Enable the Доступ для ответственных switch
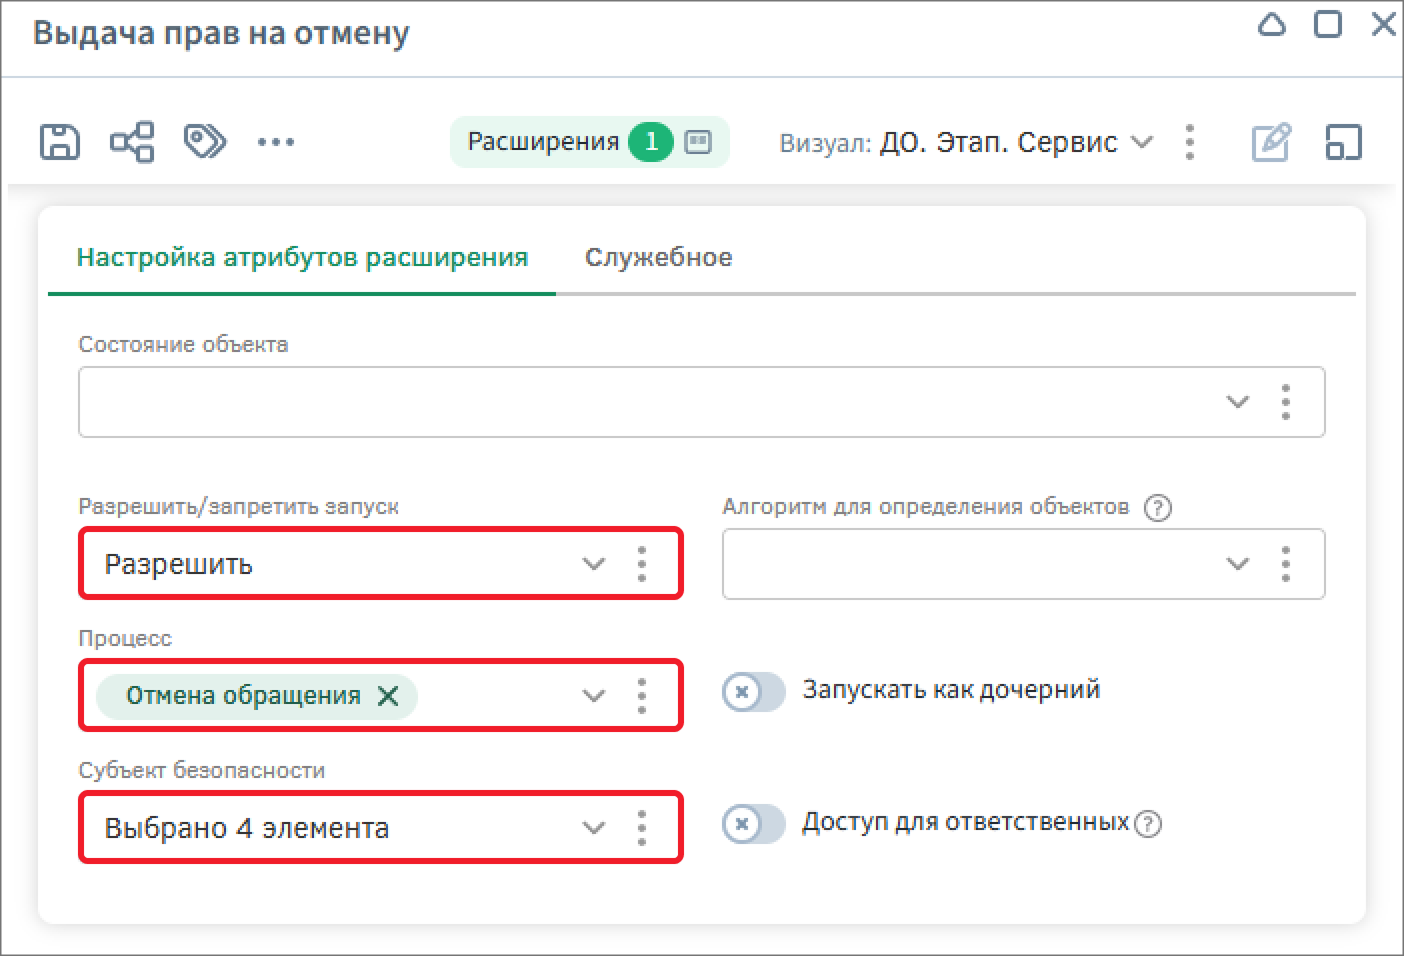 [754, 824]
